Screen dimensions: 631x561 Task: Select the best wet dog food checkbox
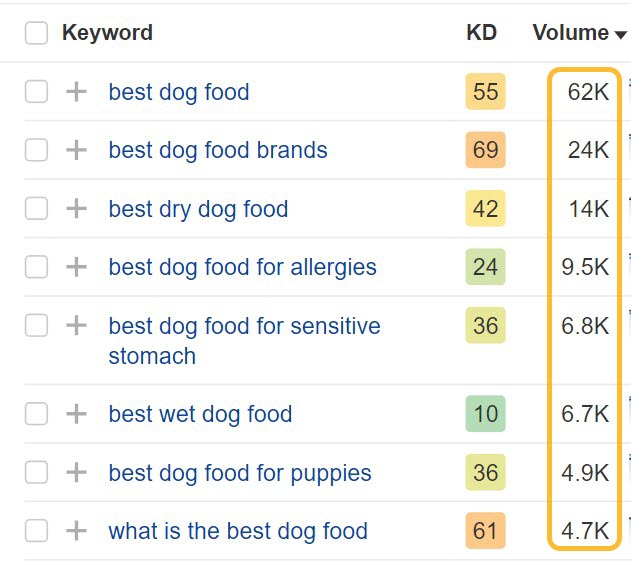pyautogui.click(x=36, y=414)
